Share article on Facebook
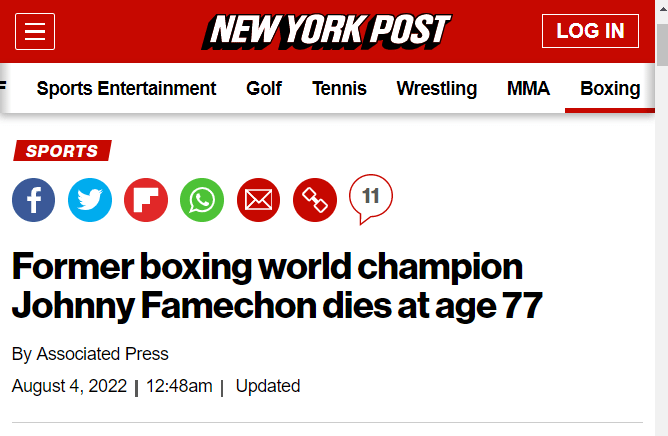The image size is (668, 436). pos(33,200)
